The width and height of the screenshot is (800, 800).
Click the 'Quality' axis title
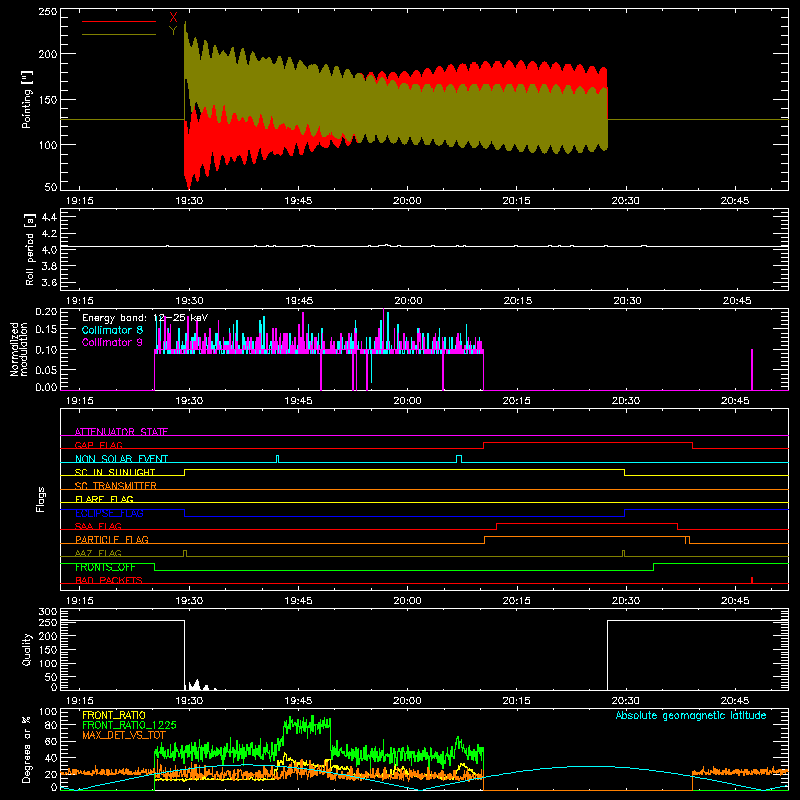pos(27,649)
